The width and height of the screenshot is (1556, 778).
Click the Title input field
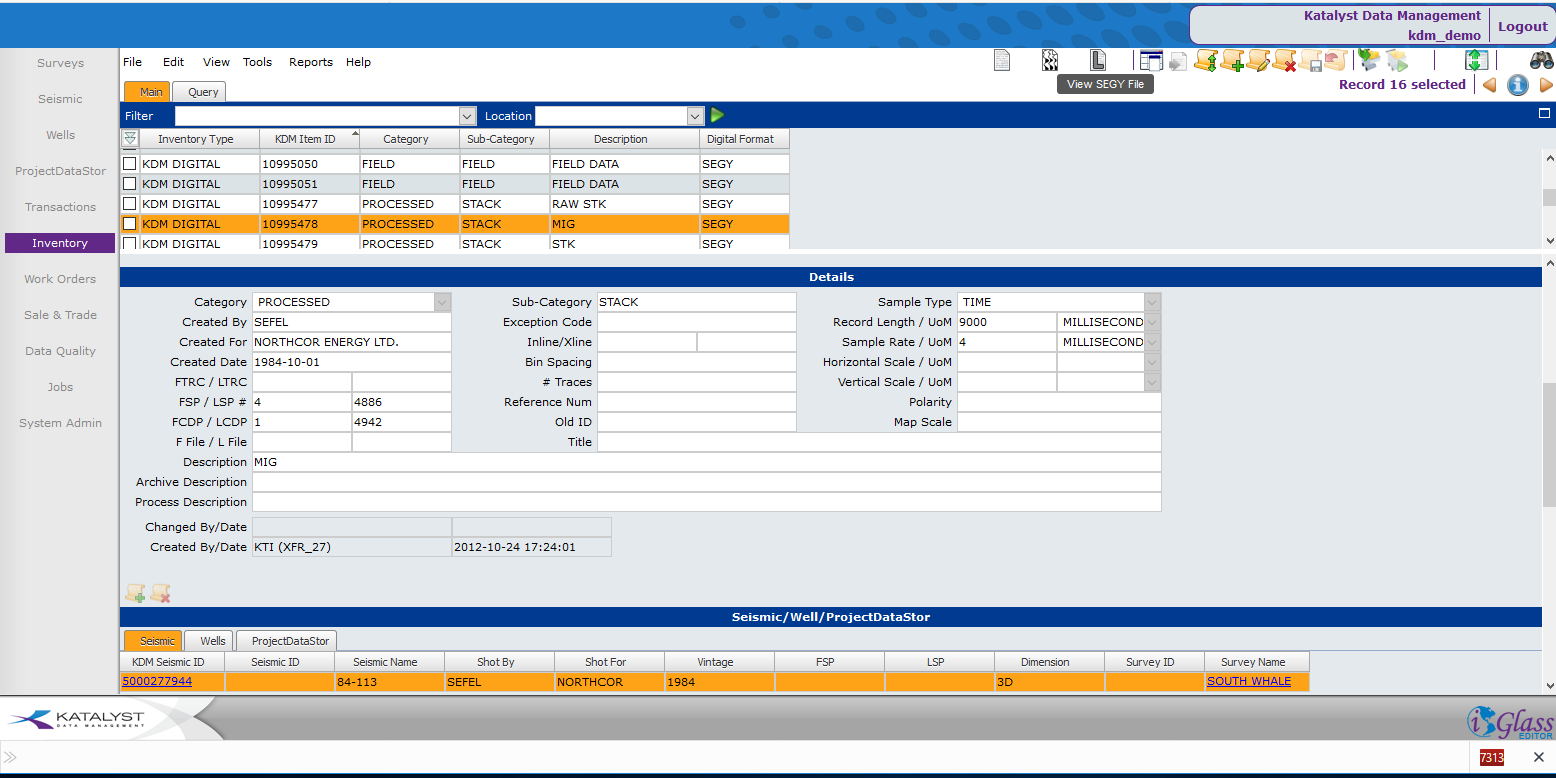[879, 442]
